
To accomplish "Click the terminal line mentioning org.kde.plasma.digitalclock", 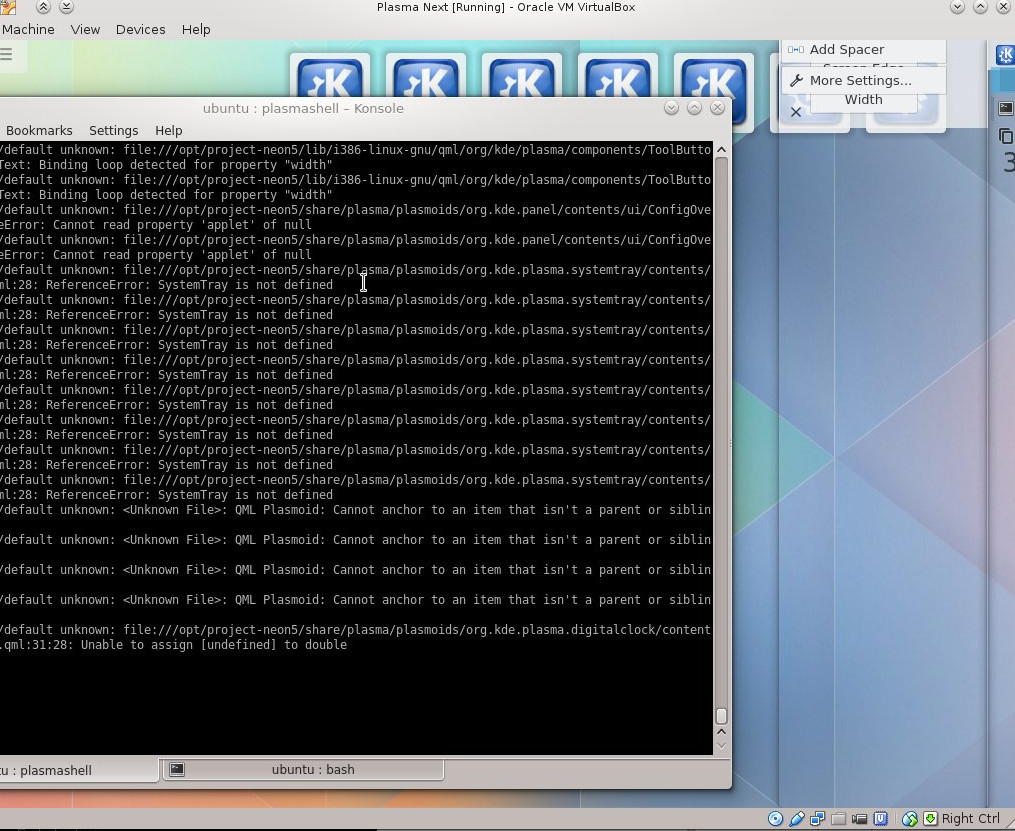I will tap(356, 630).
